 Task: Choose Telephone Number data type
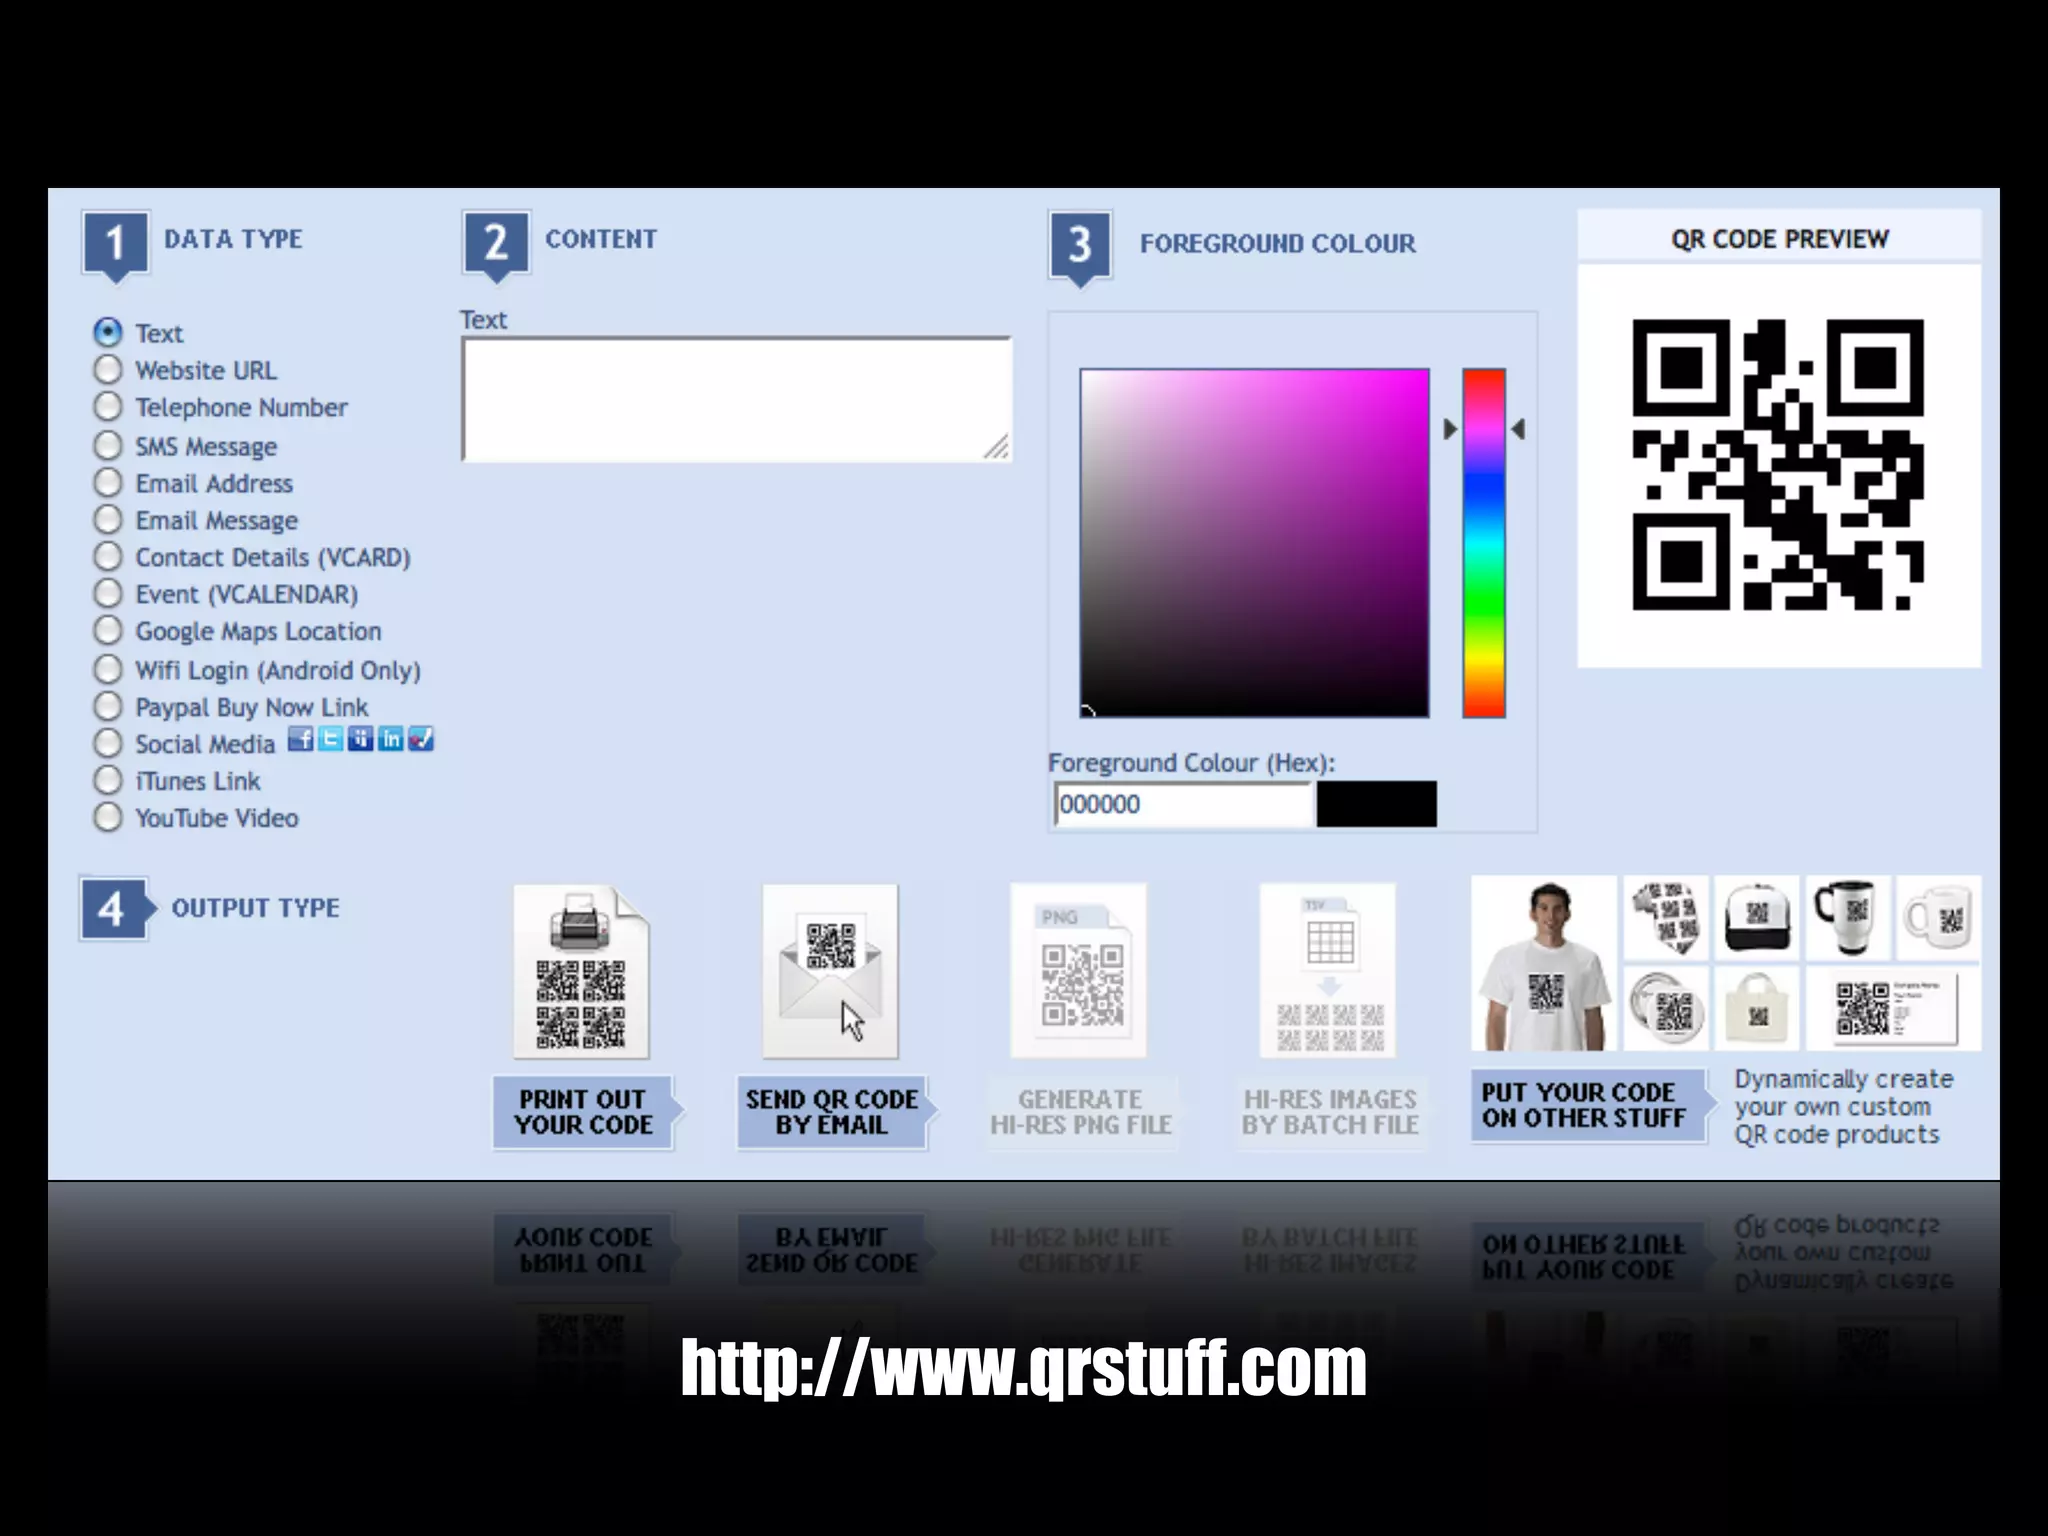pos(108,406)
